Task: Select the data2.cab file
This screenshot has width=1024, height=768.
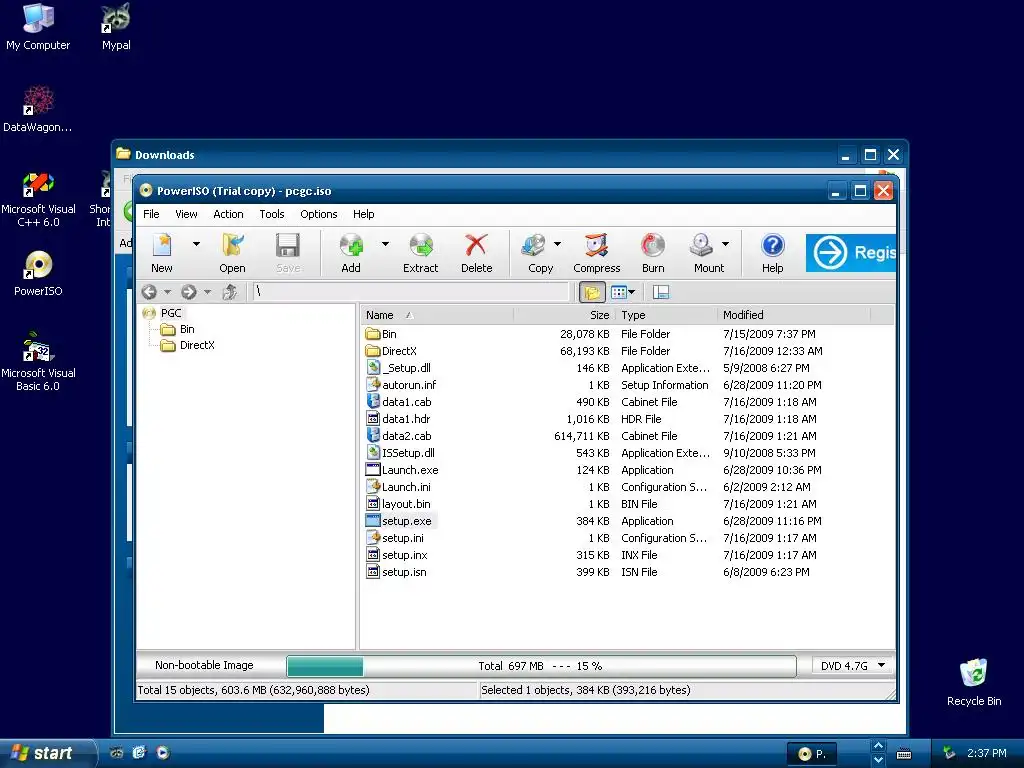Action: [x=406, y=436]
